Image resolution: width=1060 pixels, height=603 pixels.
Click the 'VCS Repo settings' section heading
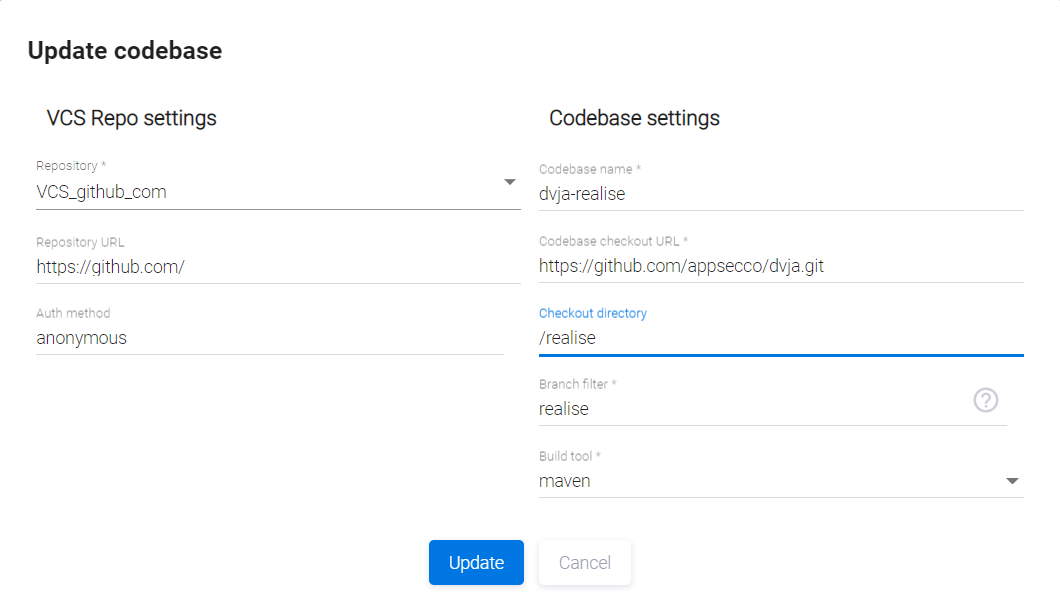pos(132,118)
